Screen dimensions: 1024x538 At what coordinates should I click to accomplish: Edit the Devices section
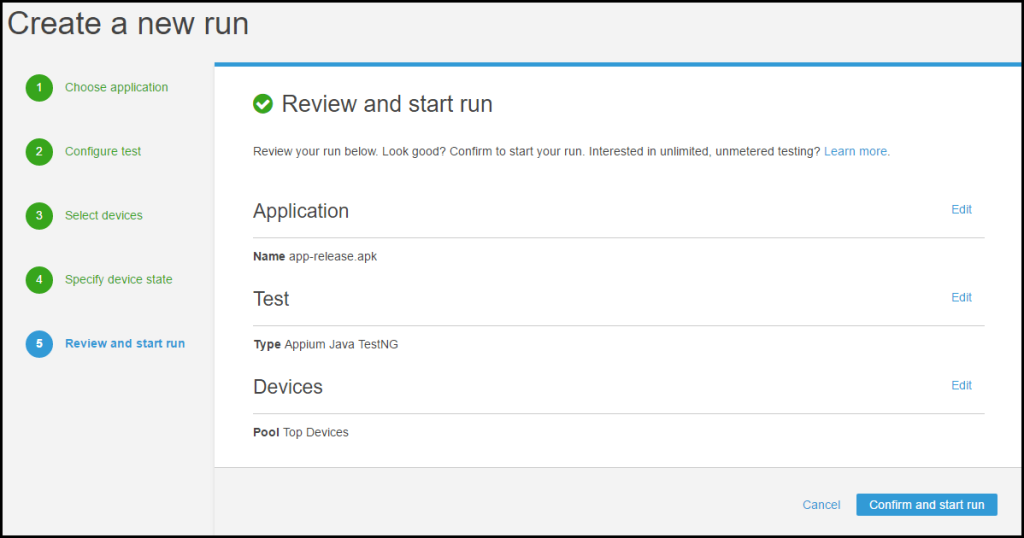pos(961,386)
